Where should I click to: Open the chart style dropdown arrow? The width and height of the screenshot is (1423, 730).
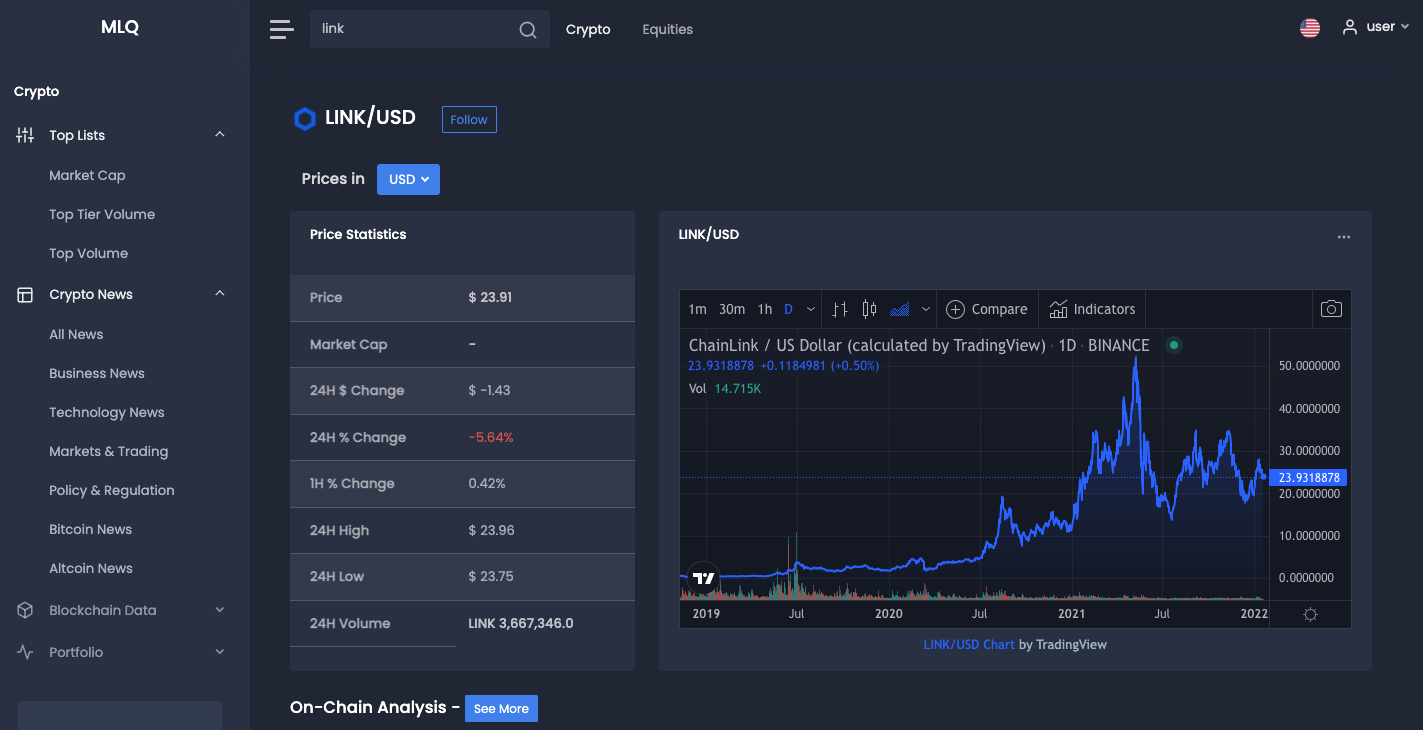point(926,309)
